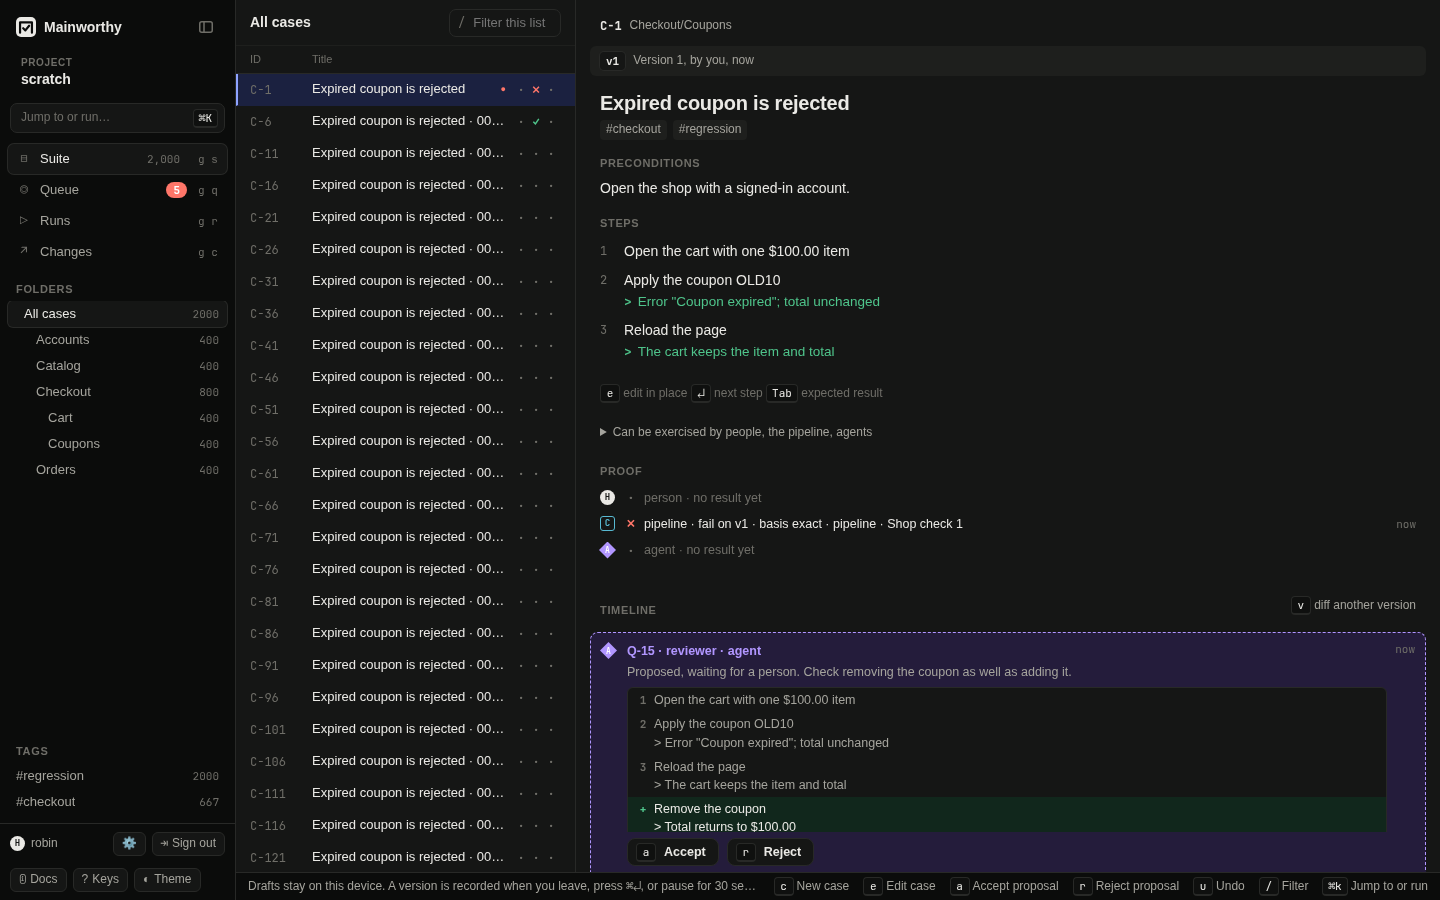This screenshot has height=900, width=1440.
Task: Click the red X fail marker on row C-1
Action: (536, 90)
